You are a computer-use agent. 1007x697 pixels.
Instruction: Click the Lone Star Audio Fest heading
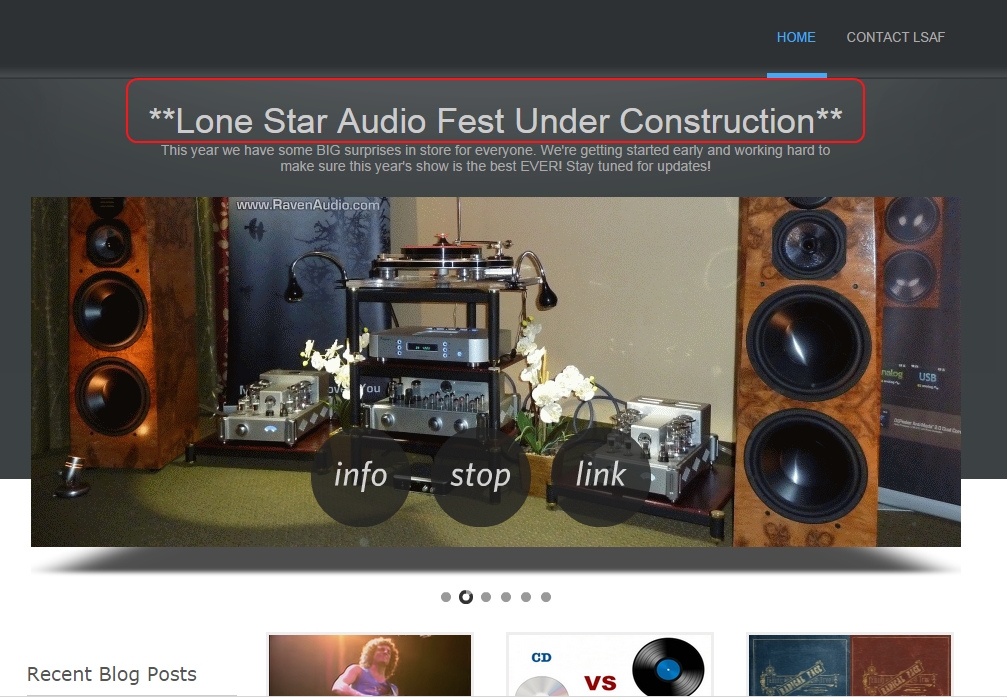(495, 121)
